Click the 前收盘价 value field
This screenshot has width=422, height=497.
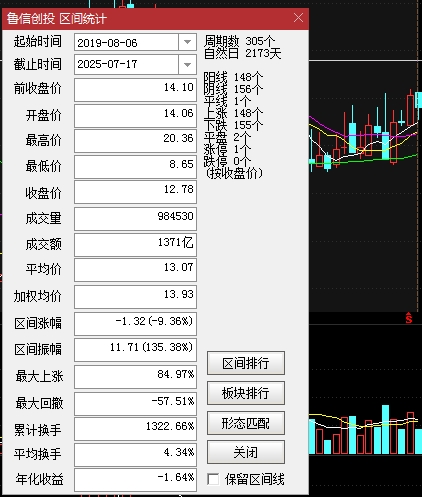[135, 90]
